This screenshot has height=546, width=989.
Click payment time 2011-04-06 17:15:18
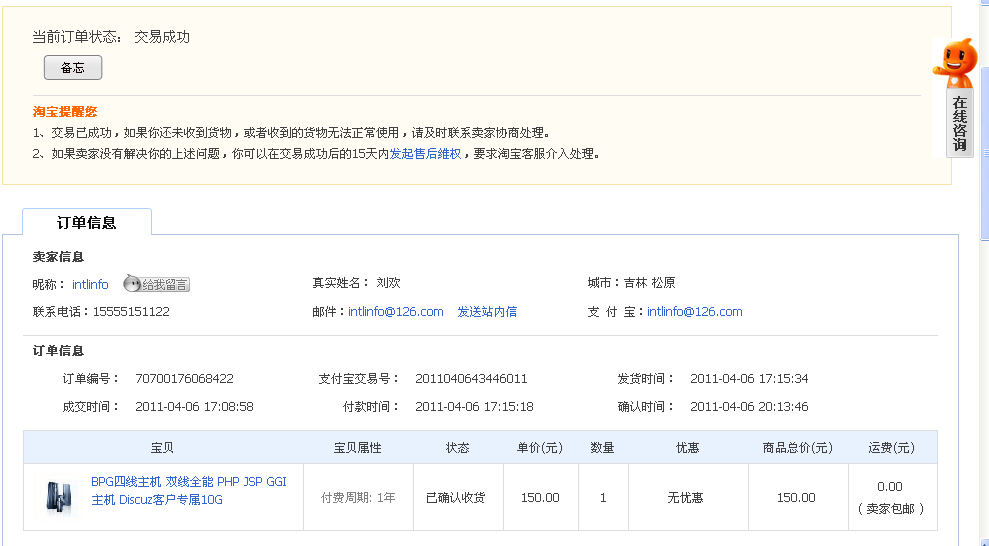(x=474, y=407)
